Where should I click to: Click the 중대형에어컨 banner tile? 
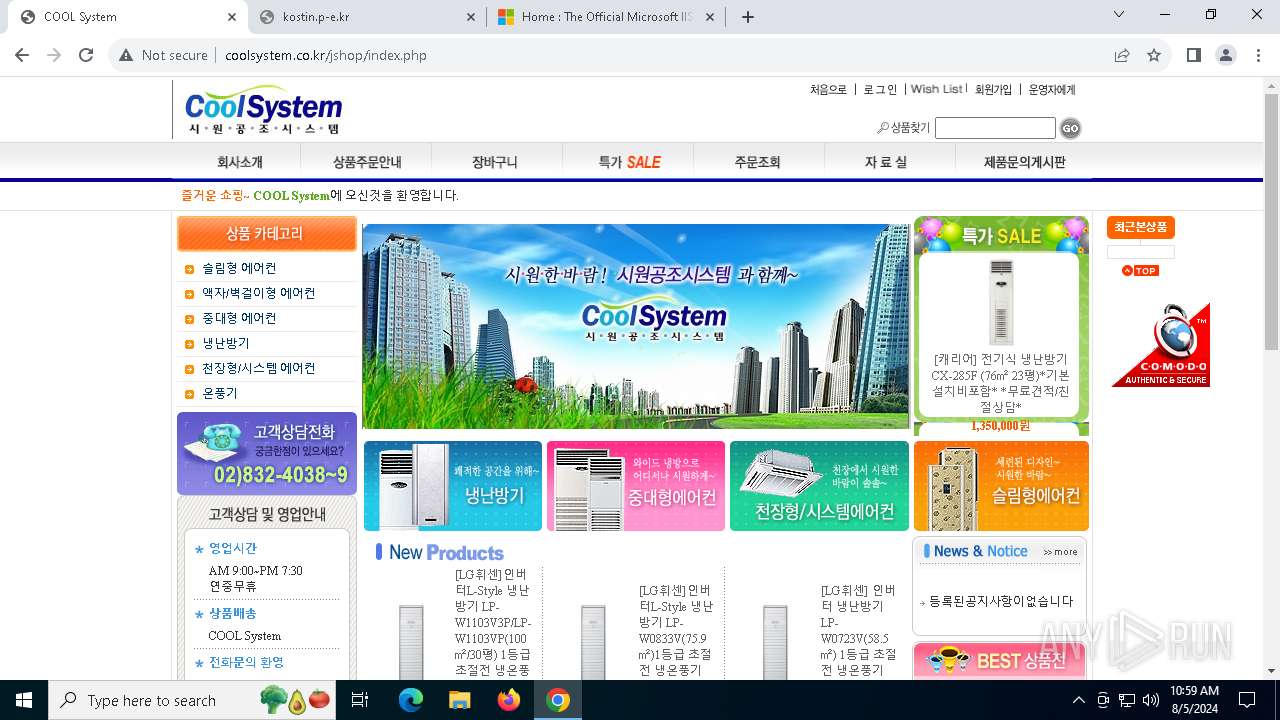pyautogui.click(x=636, y=486)
